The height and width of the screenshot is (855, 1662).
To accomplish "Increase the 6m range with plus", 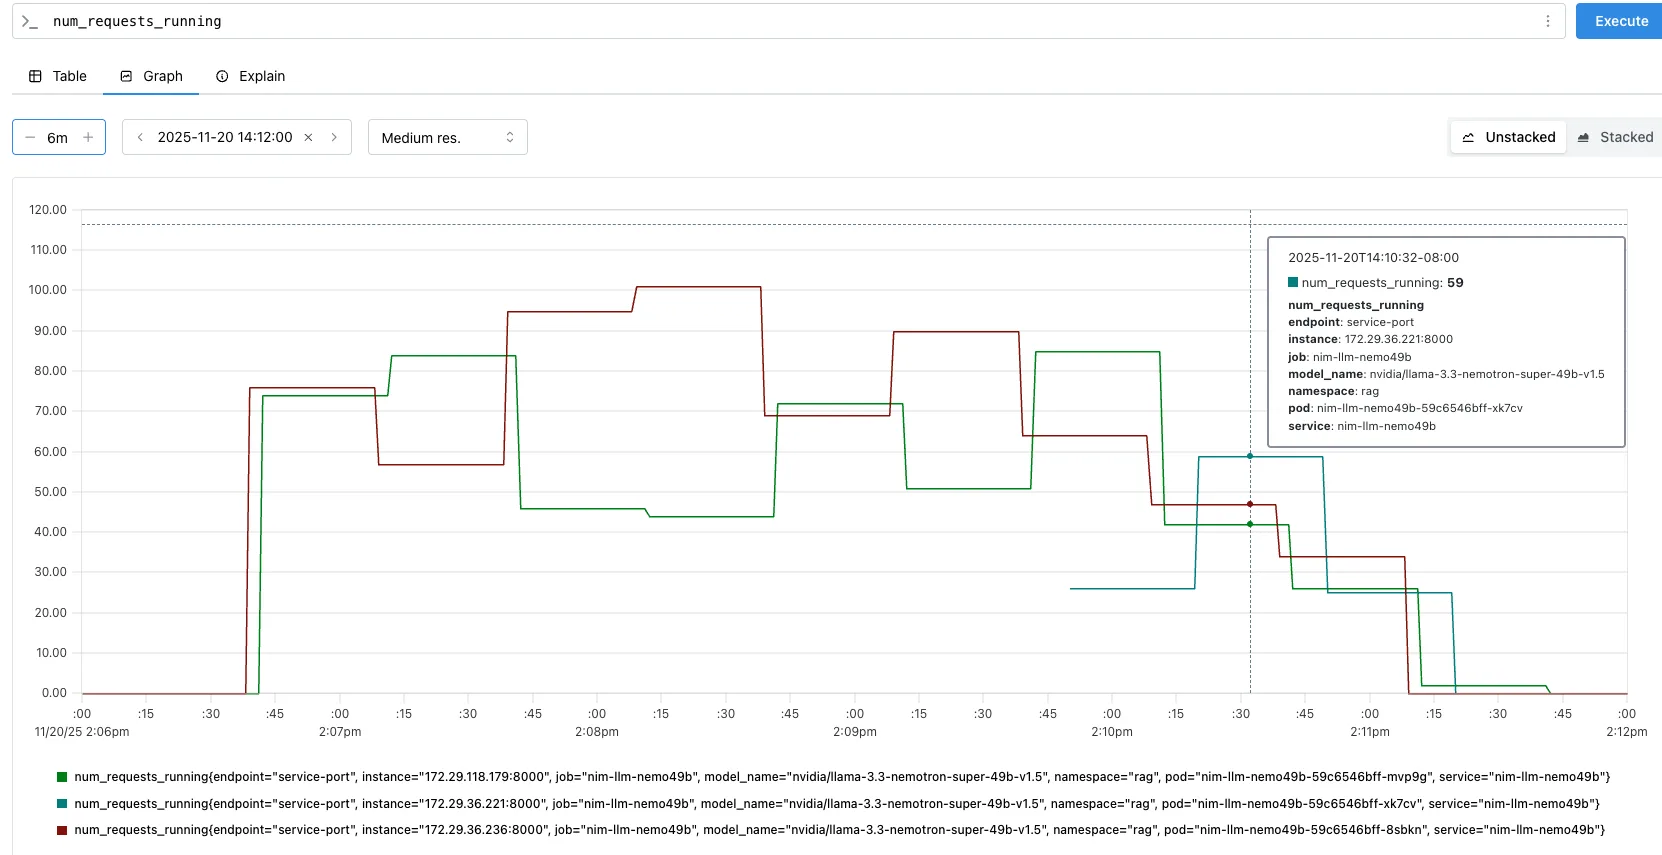I will pyautogui.click(x=88, y=137).
